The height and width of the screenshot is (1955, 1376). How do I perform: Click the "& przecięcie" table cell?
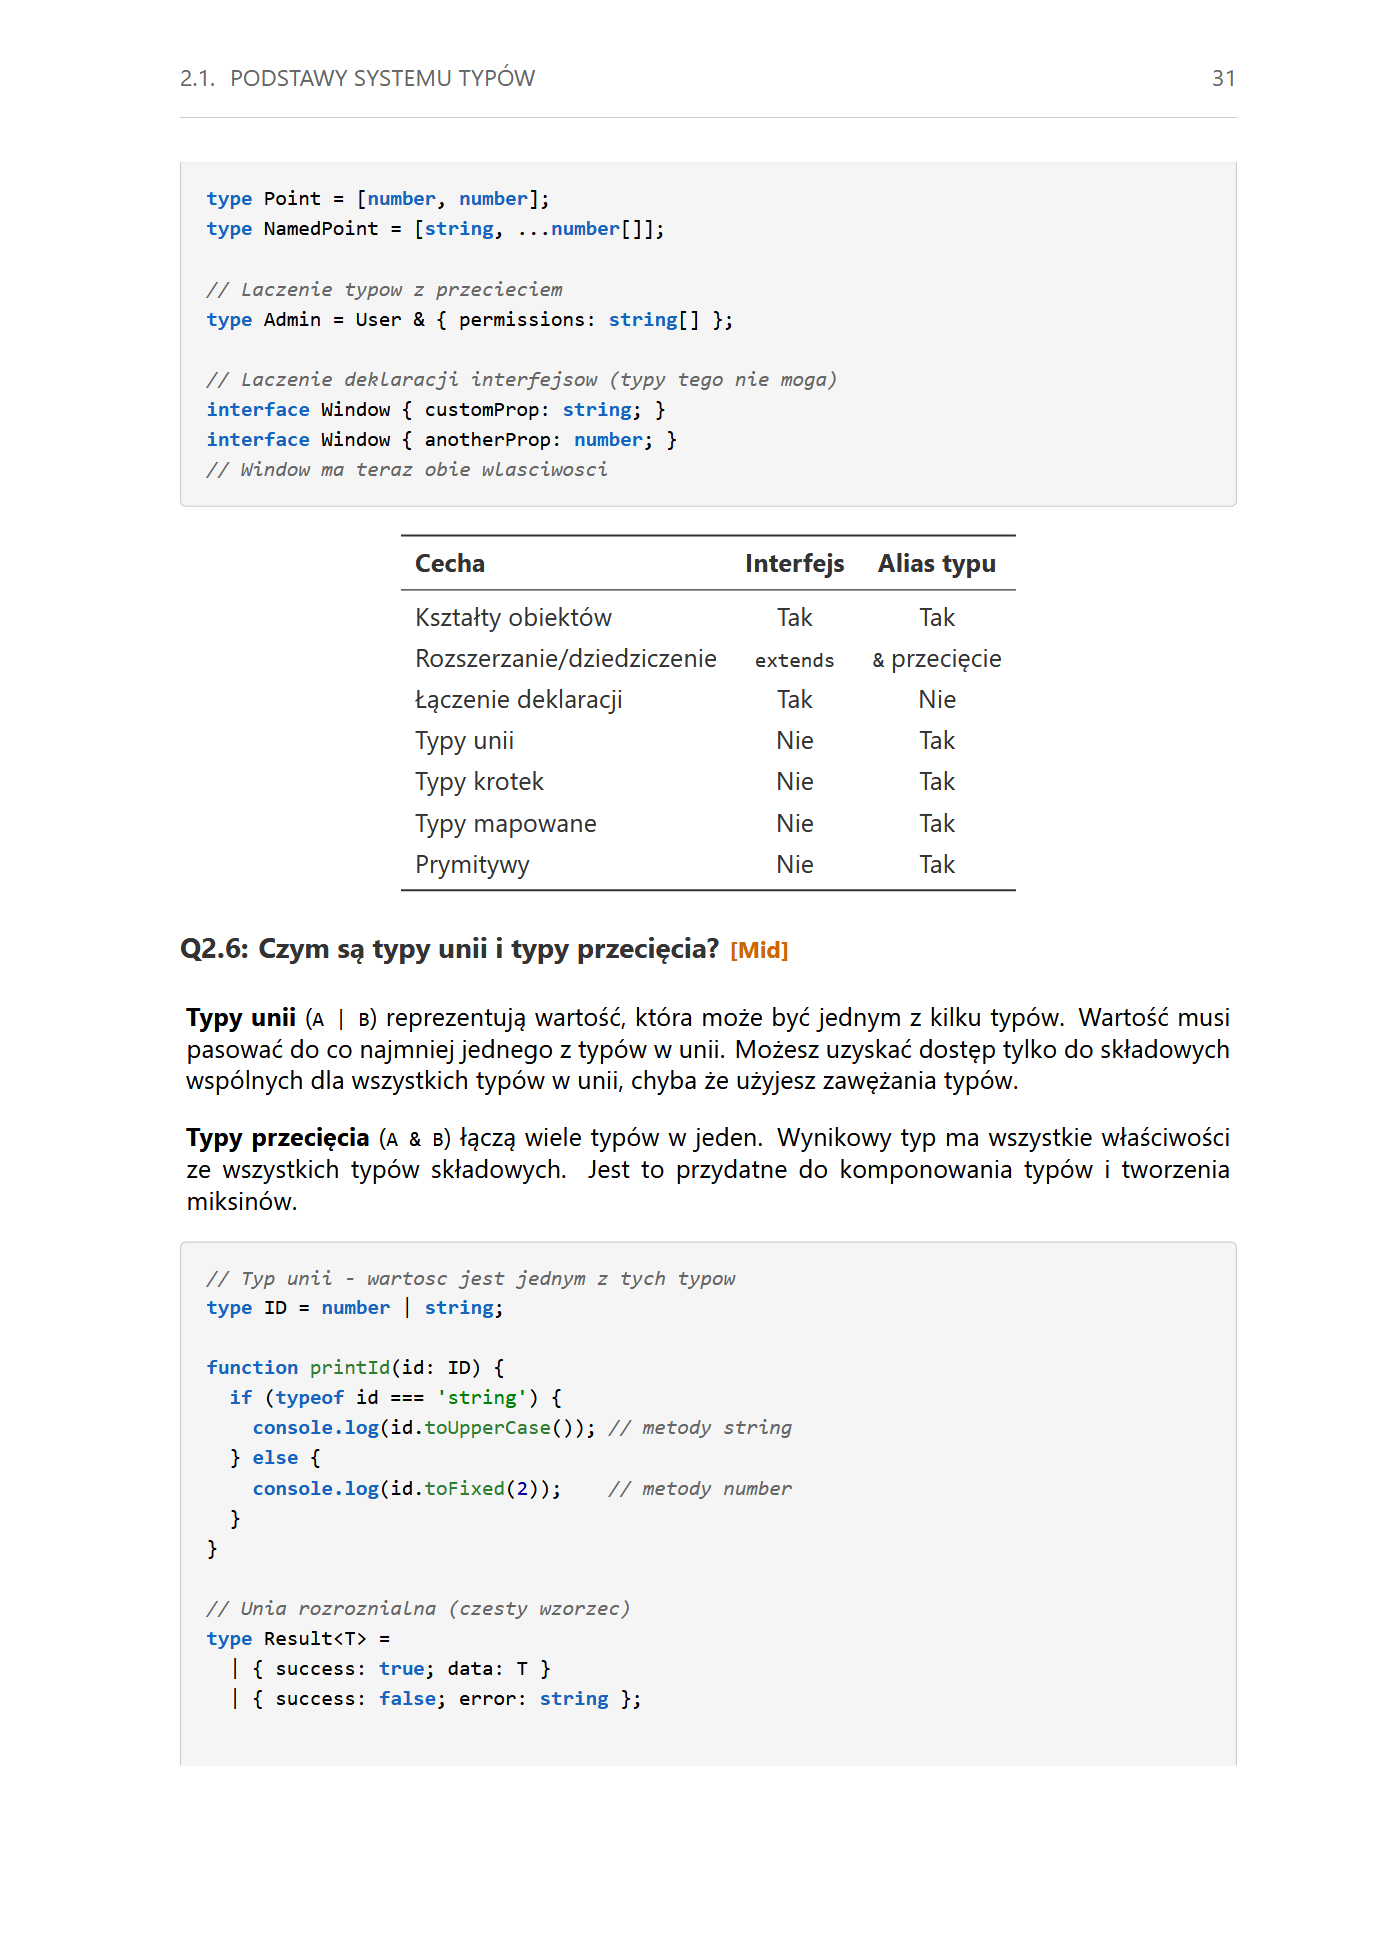[936, 659]
